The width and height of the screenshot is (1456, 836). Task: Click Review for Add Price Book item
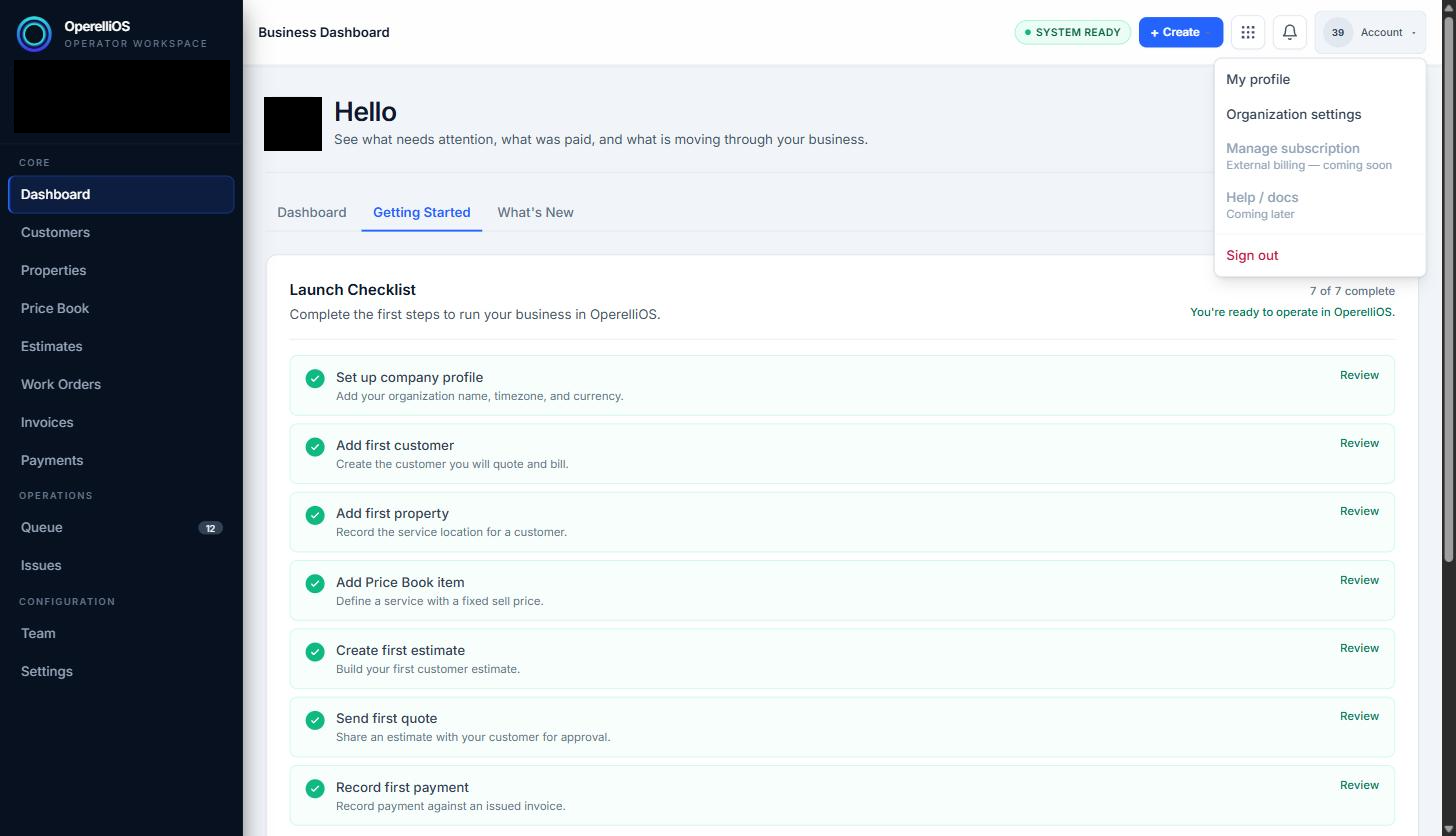(1359, 580)
